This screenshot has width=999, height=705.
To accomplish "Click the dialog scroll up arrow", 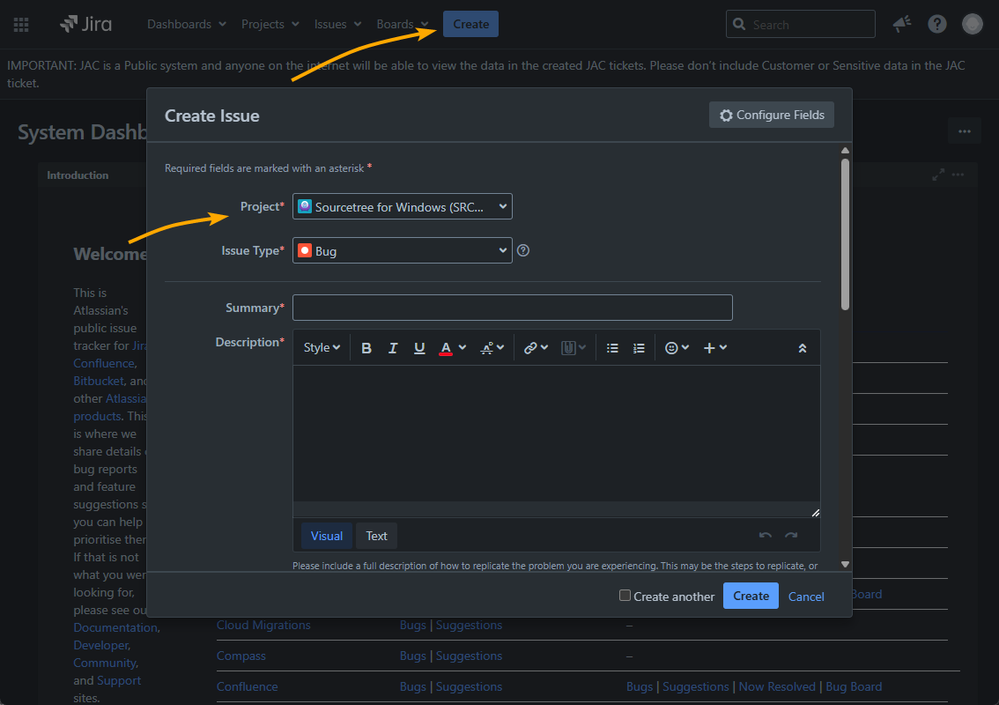I will 845,150.
